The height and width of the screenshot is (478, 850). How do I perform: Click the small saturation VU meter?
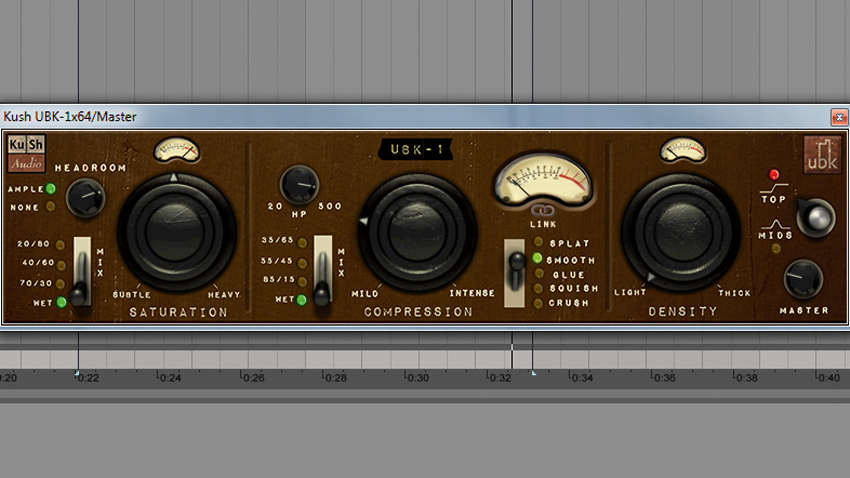[x=177, y=150]
